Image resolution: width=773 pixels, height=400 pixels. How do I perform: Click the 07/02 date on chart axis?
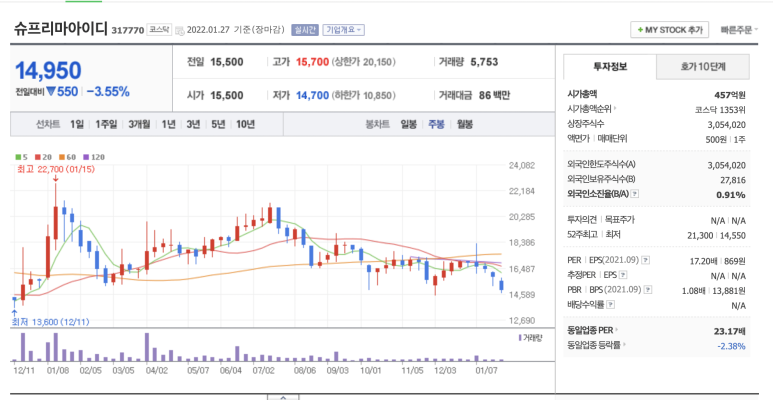tap(263, 369)
